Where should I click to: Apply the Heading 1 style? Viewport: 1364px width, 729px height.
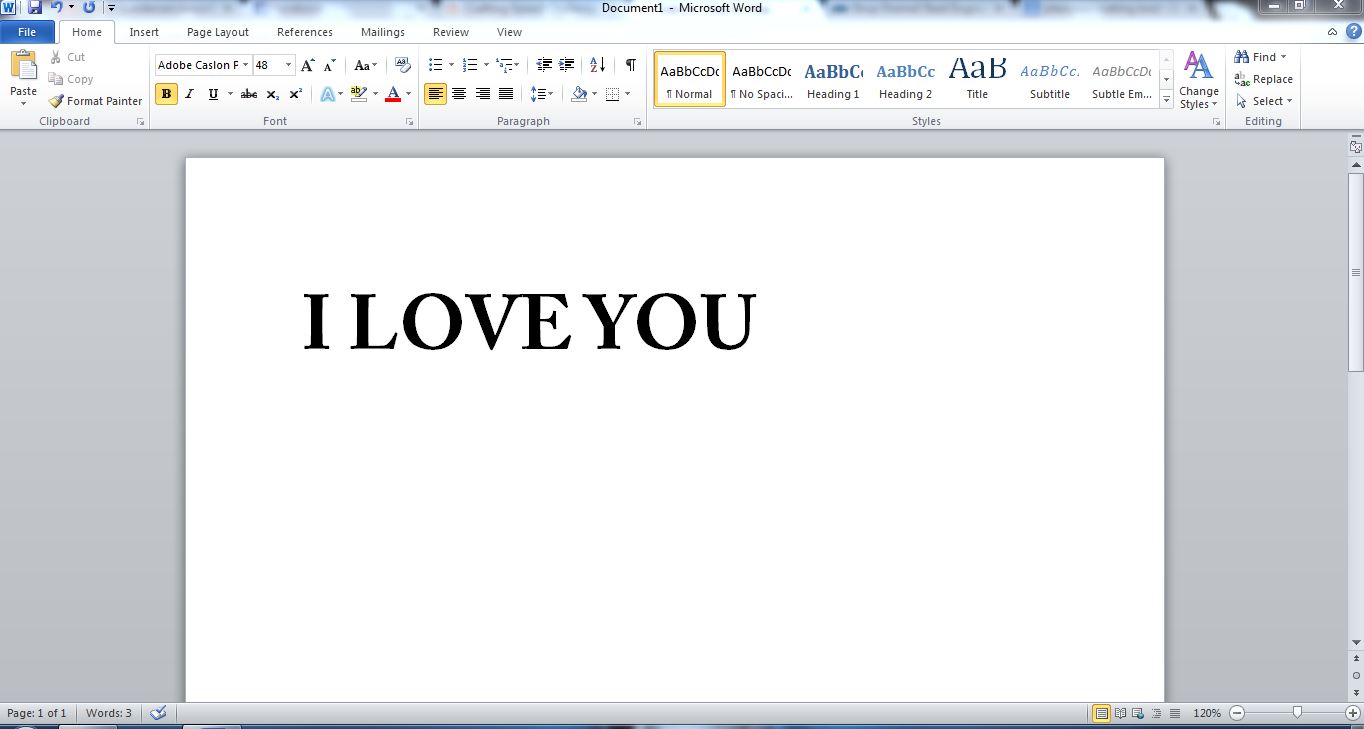coord(834,79)
